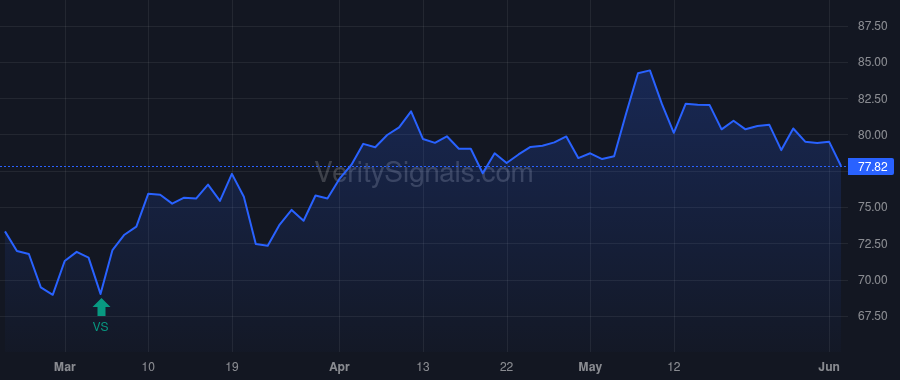Viewport: 900px width, 380px height.
Task: Click the 13 date axis label
Action: tap(423, 367)
